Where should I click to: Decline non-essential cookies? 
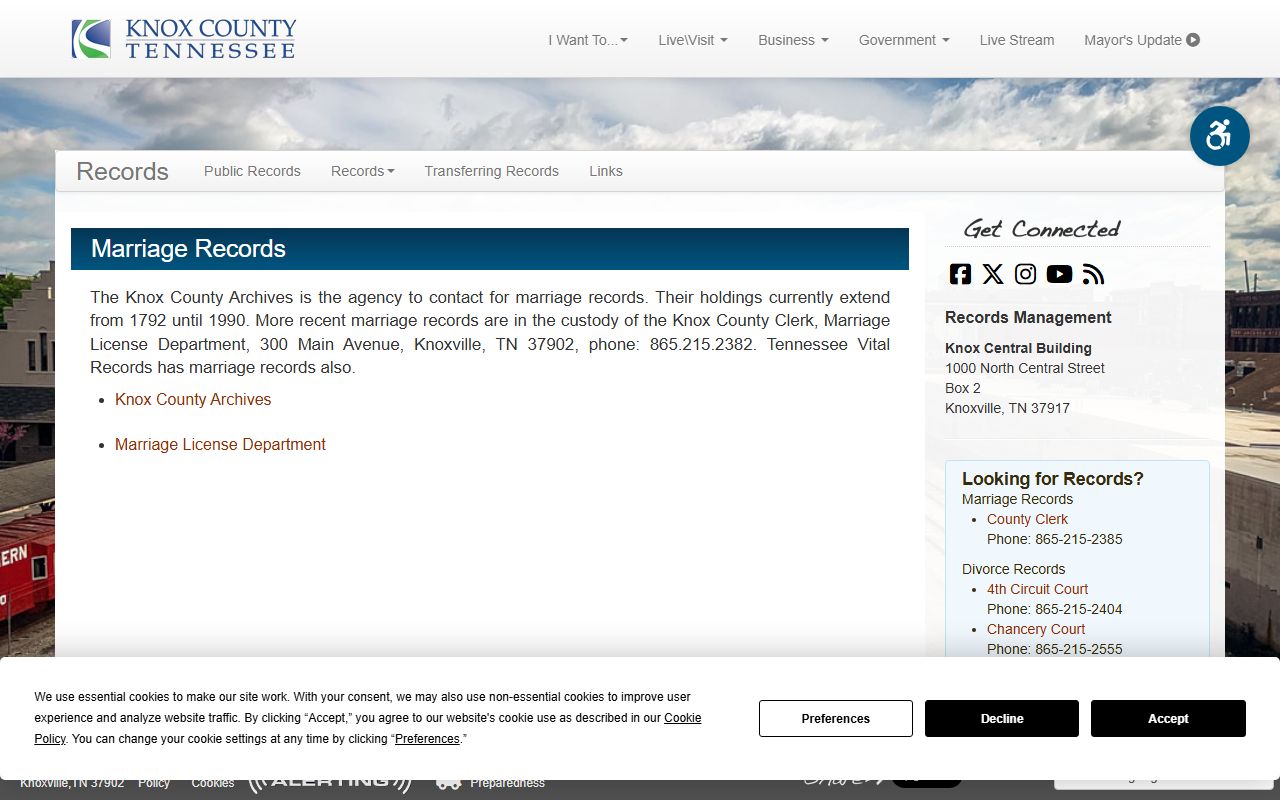click(1002, 718)
